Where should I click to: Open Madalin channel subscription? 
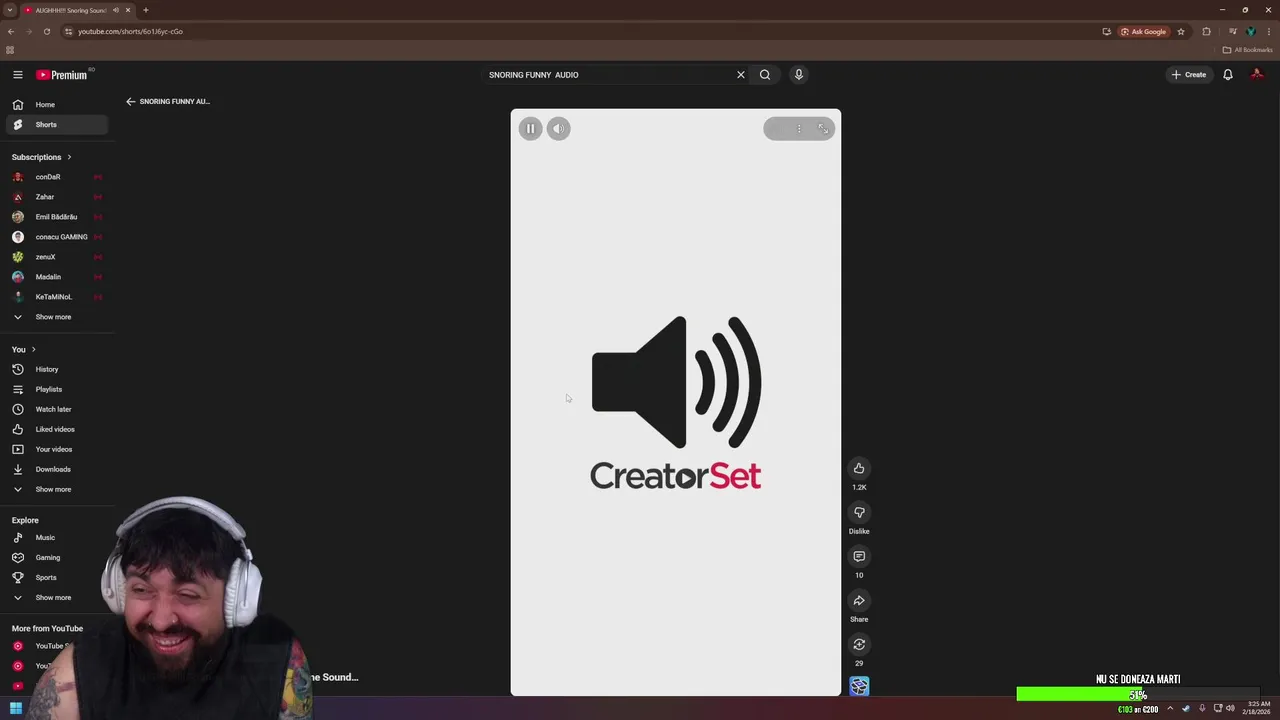pos(57,277)
